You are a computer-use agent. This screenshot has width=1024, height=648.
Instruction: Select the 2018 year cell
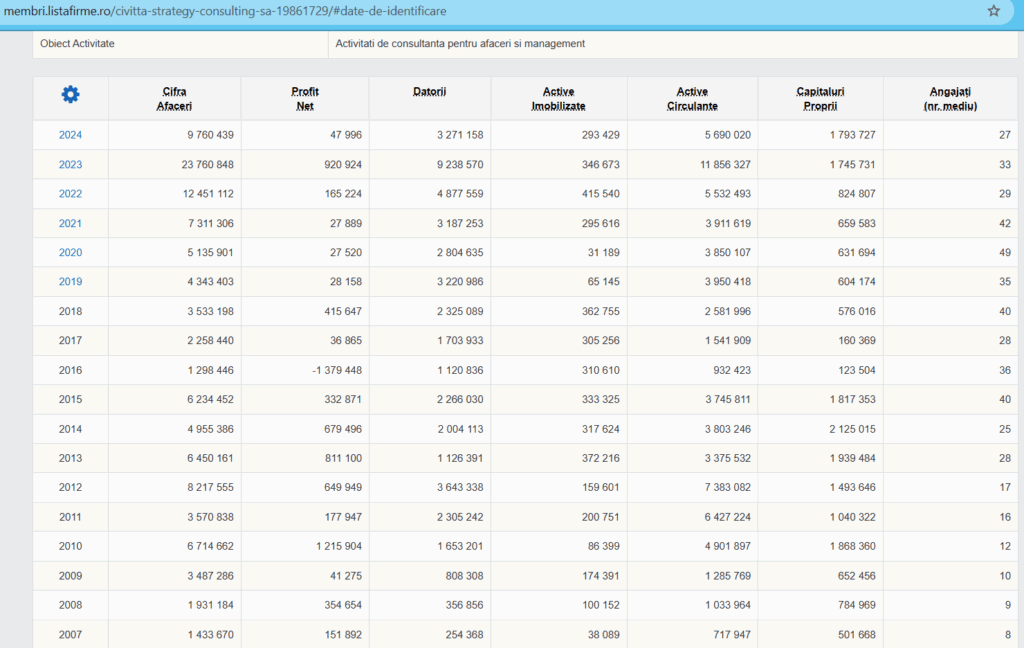coord(71,312)
